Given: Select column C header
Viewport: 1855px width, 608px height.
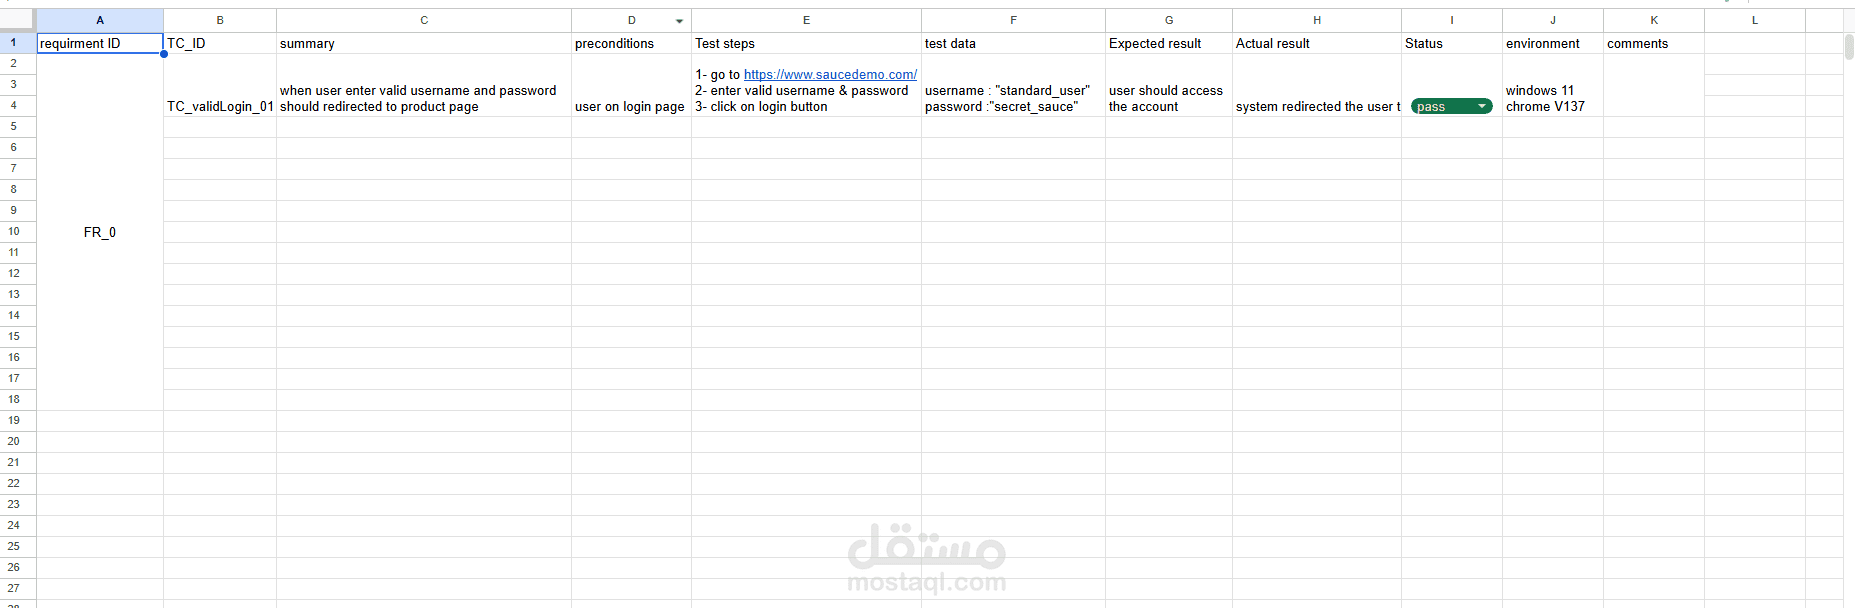Looking at the screenshot, I should coord(424,20).
